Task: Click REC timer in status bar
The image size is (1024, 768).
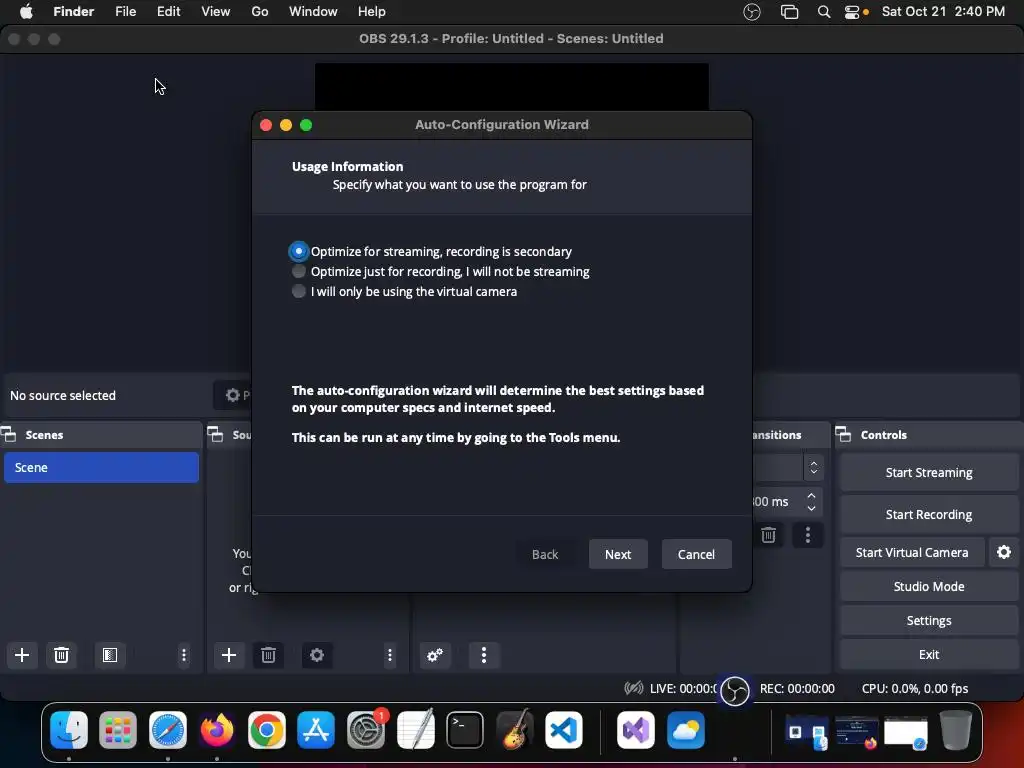Action: (797, 688)
